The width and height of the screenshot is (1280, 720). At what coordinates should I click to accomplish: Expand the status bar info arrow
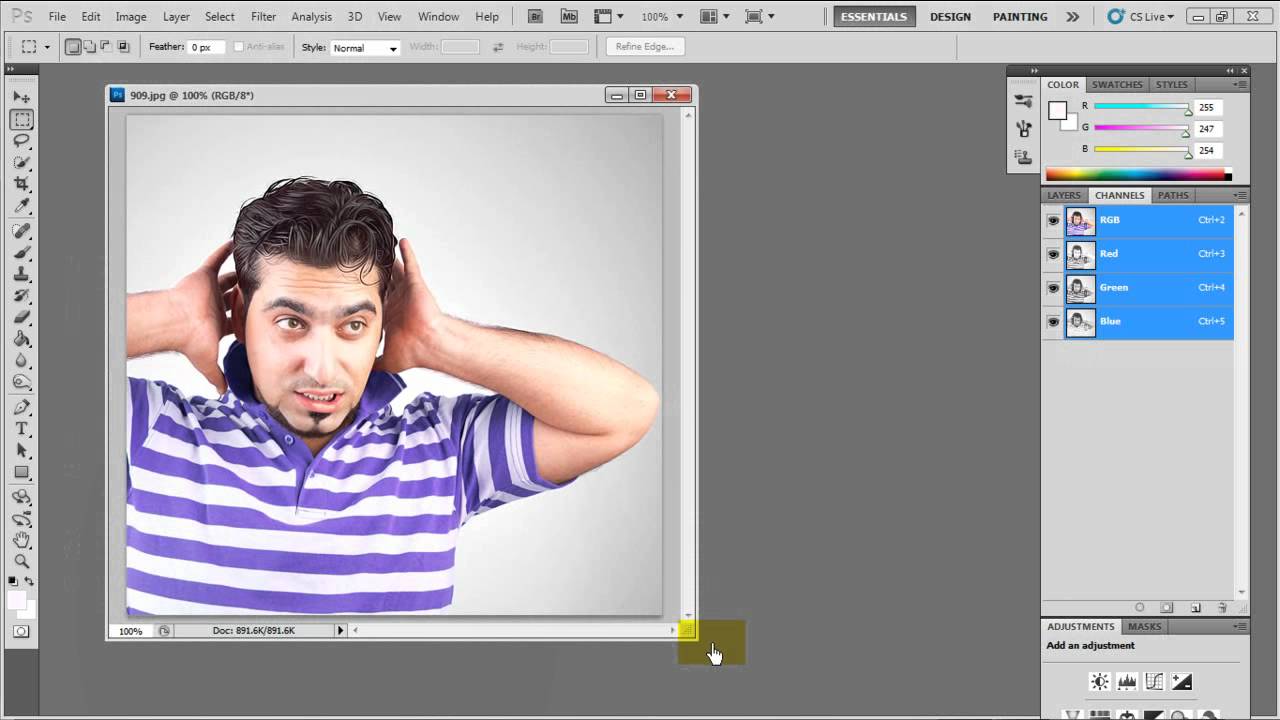click(340, 631)
